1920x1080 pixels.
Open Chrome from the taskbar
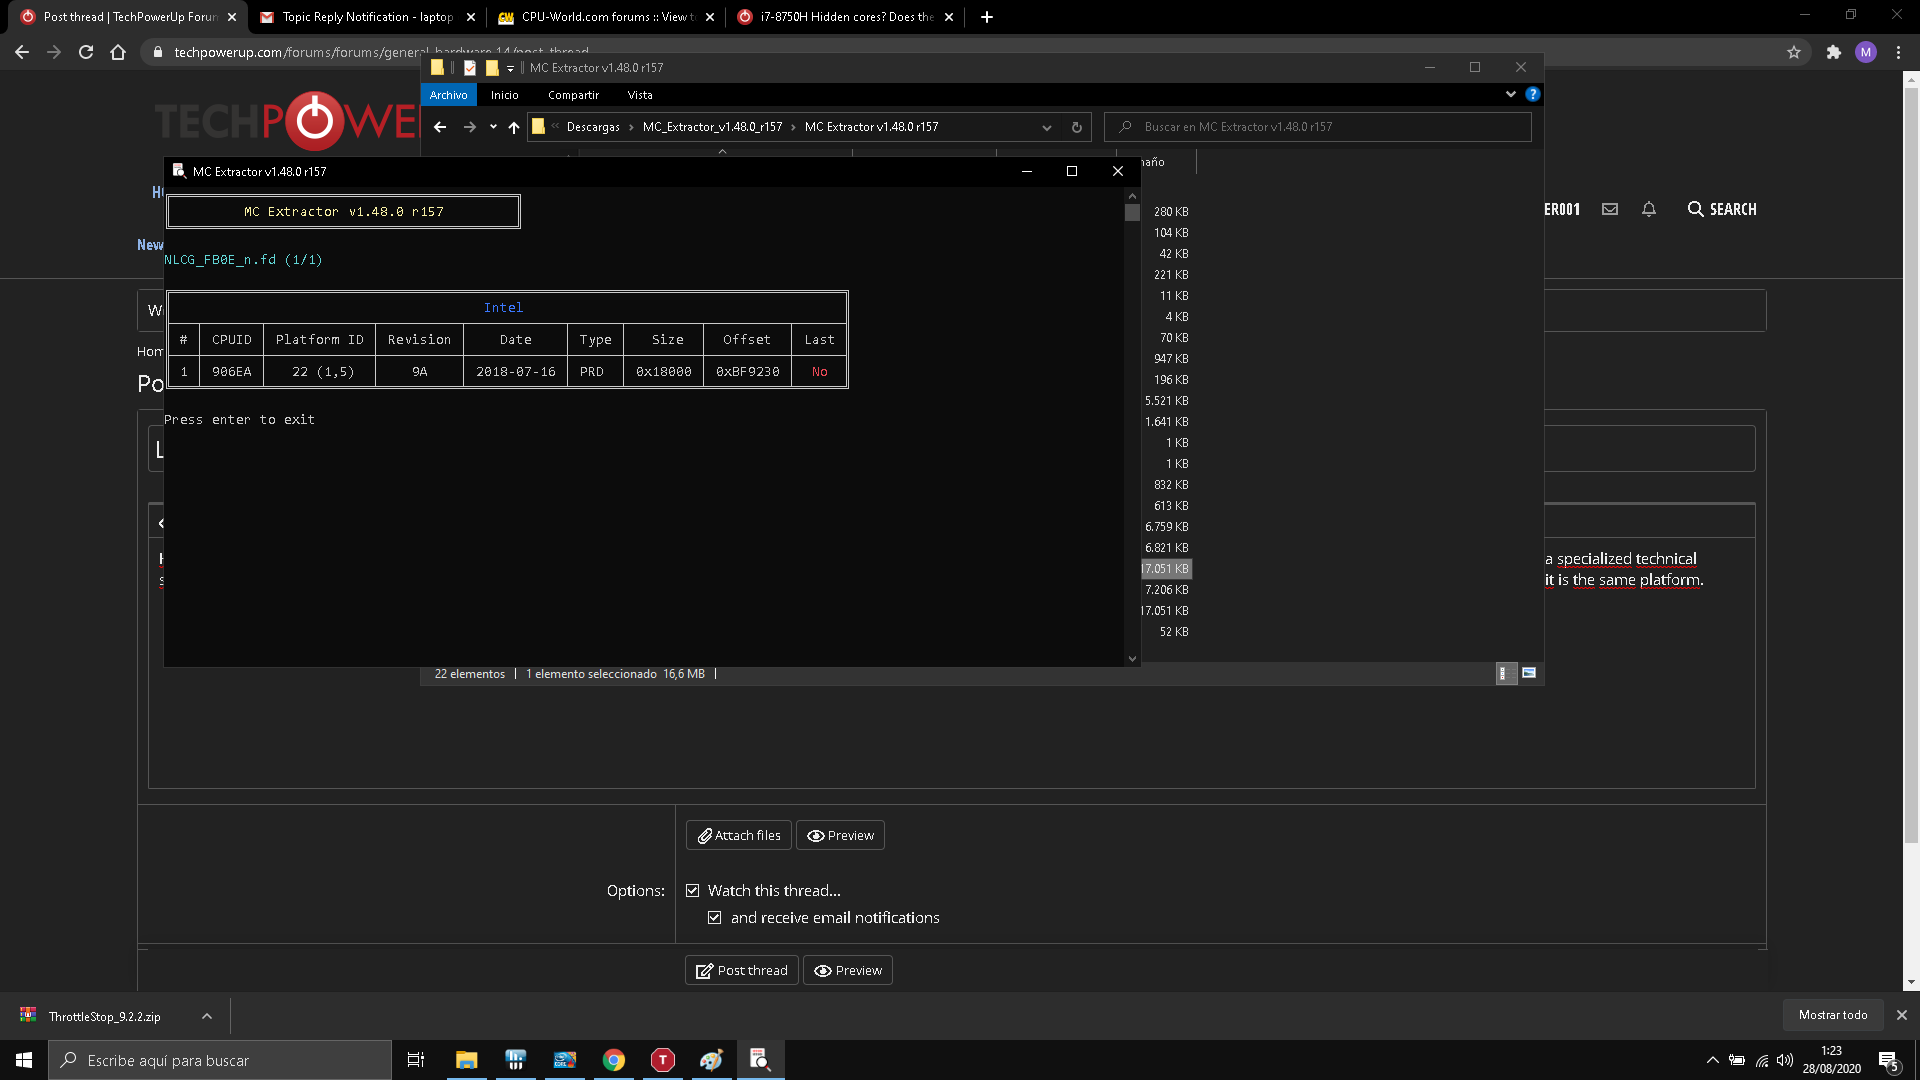[x=614, y=1060]
